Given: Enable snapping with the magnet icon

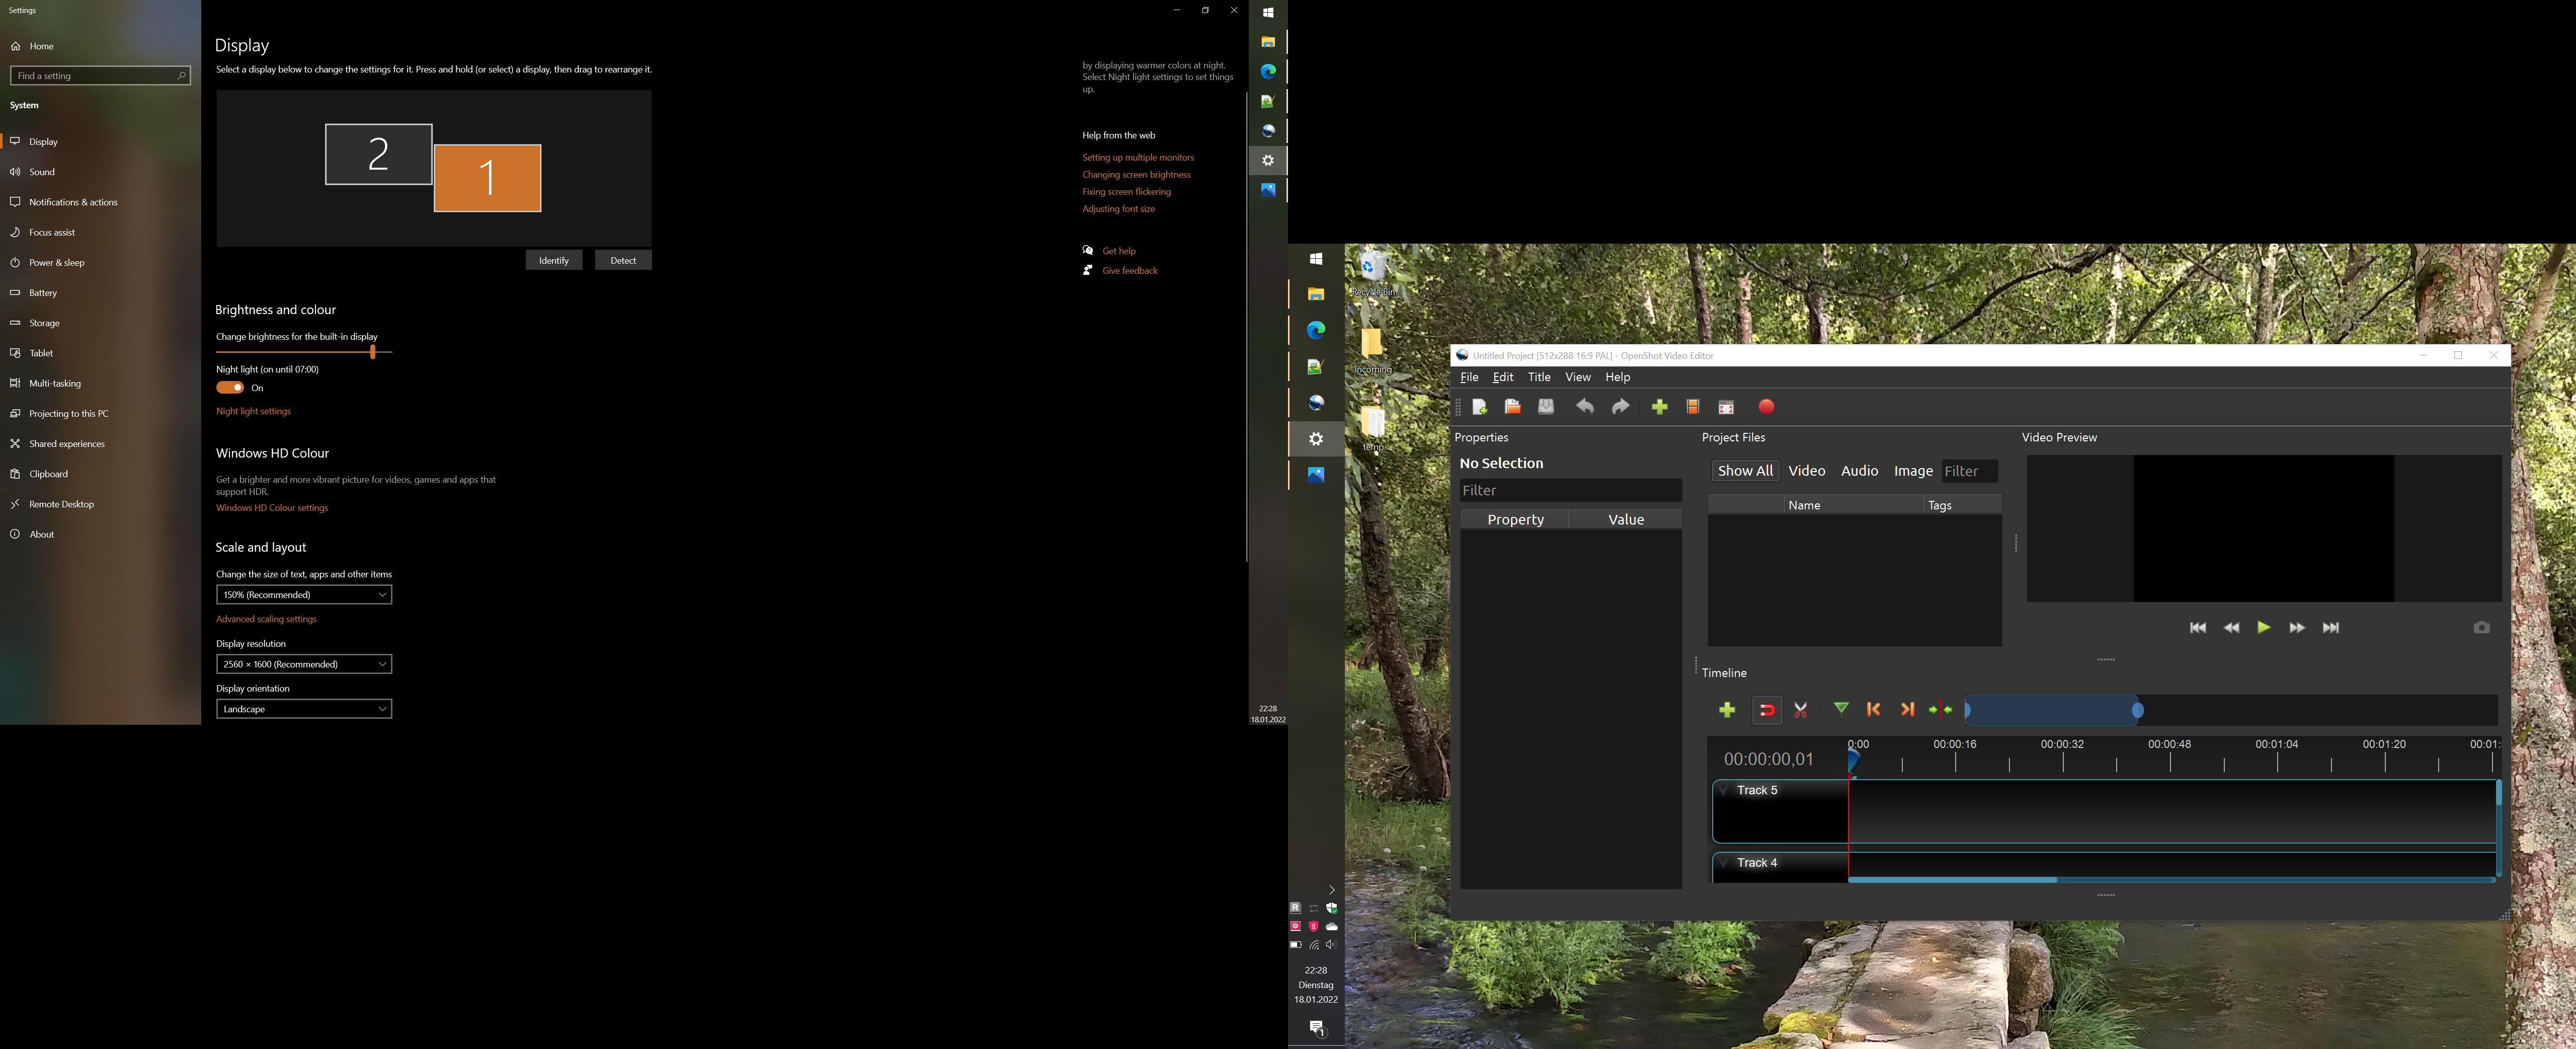Looking at the screenshot, I should [1766, 710].
